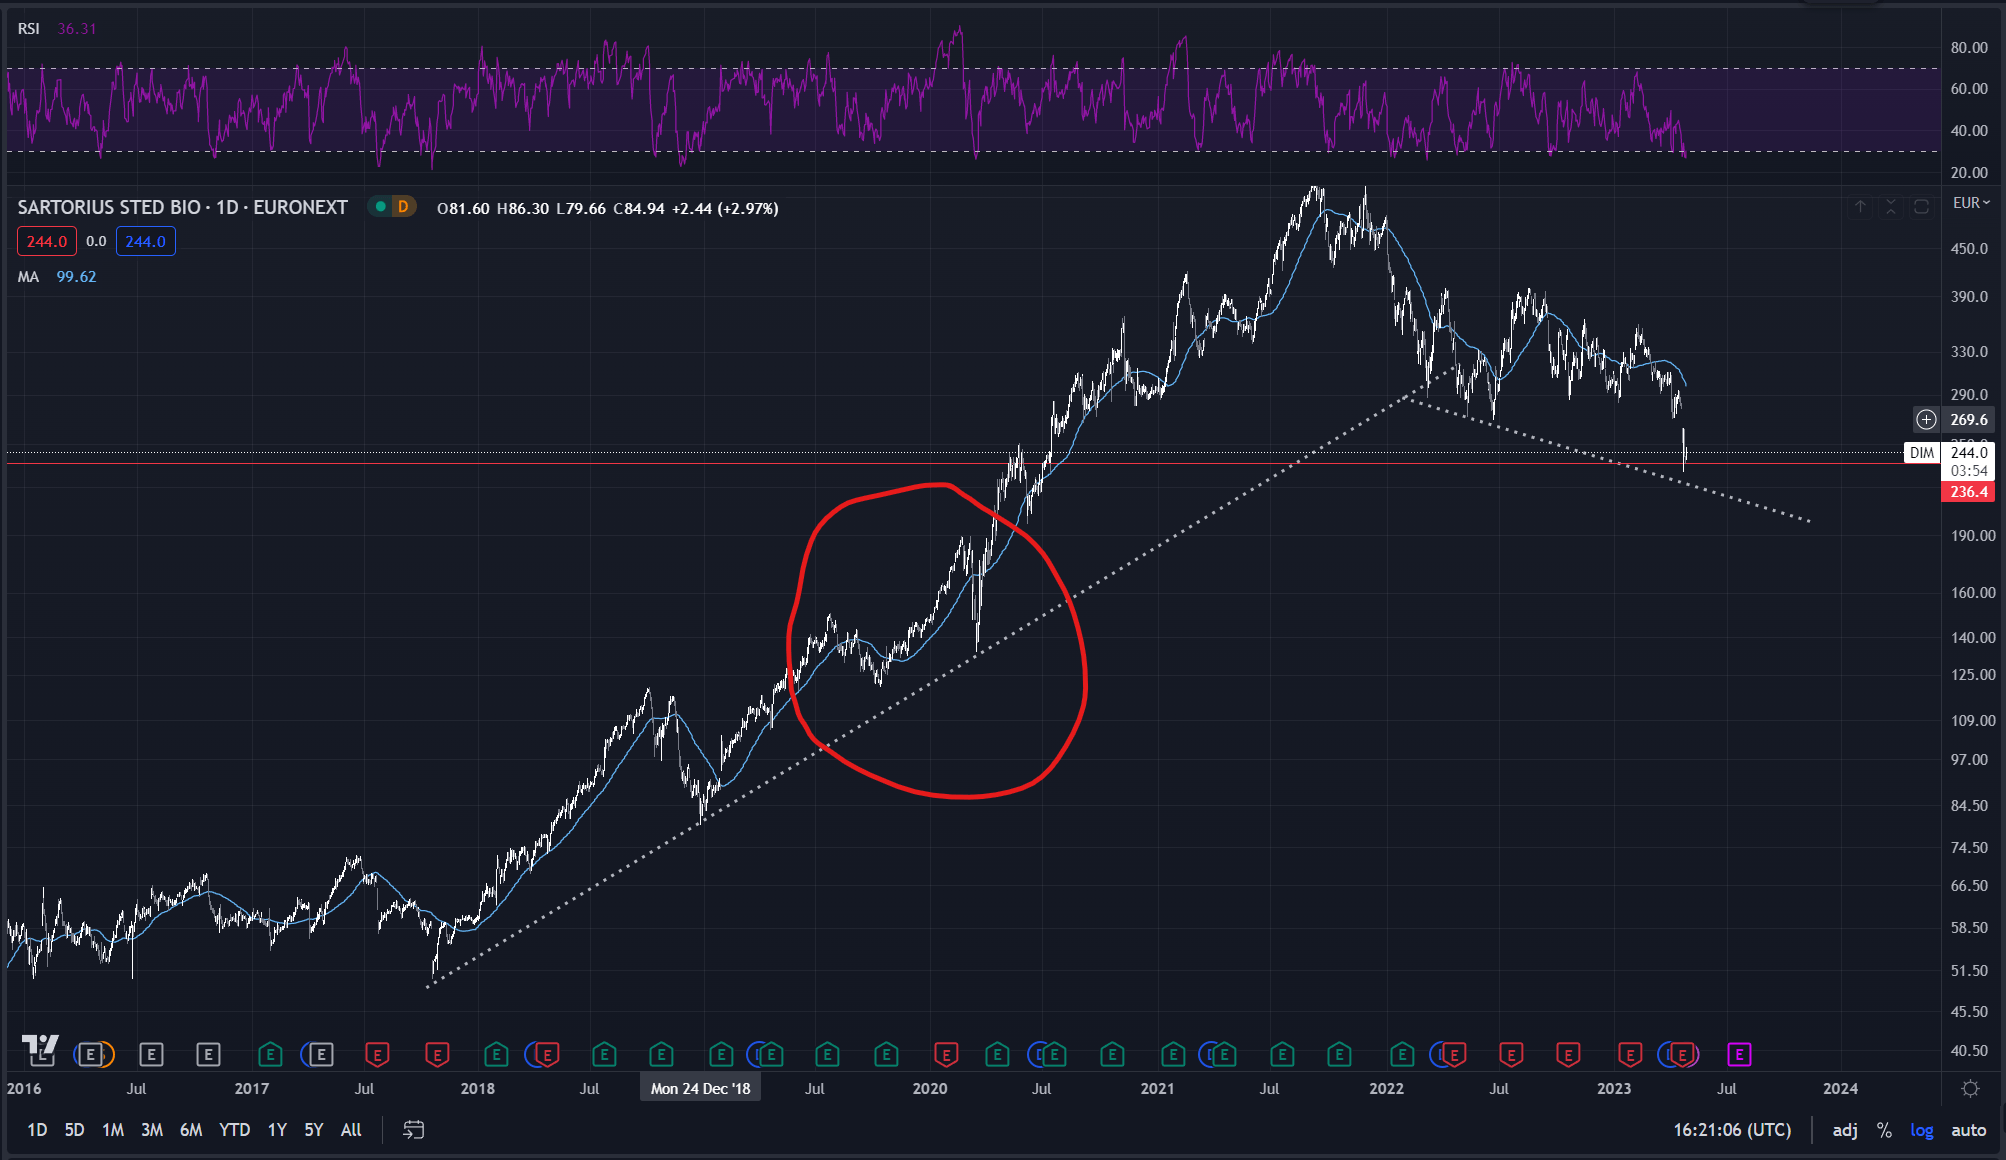This screenshot has width=2006, height=1160.
Task: Click the MA value 99.62
Action: pos(76,276)
